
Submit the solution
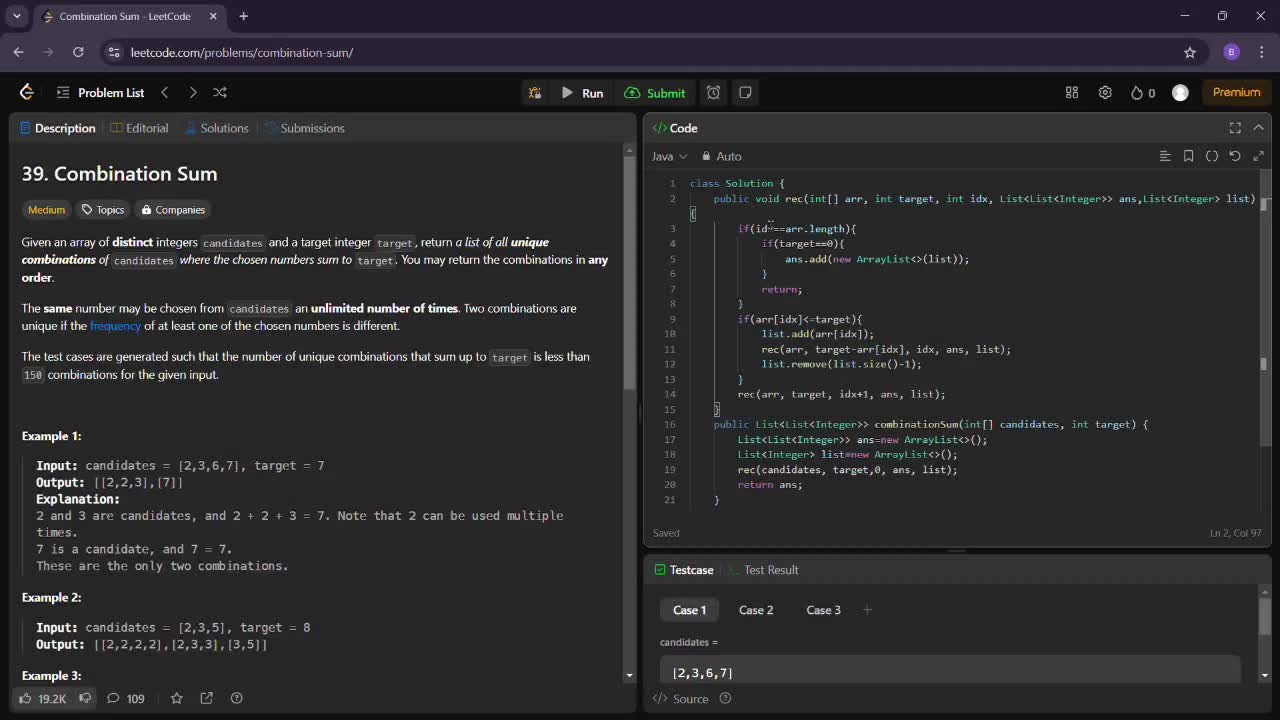click(655, 93)
